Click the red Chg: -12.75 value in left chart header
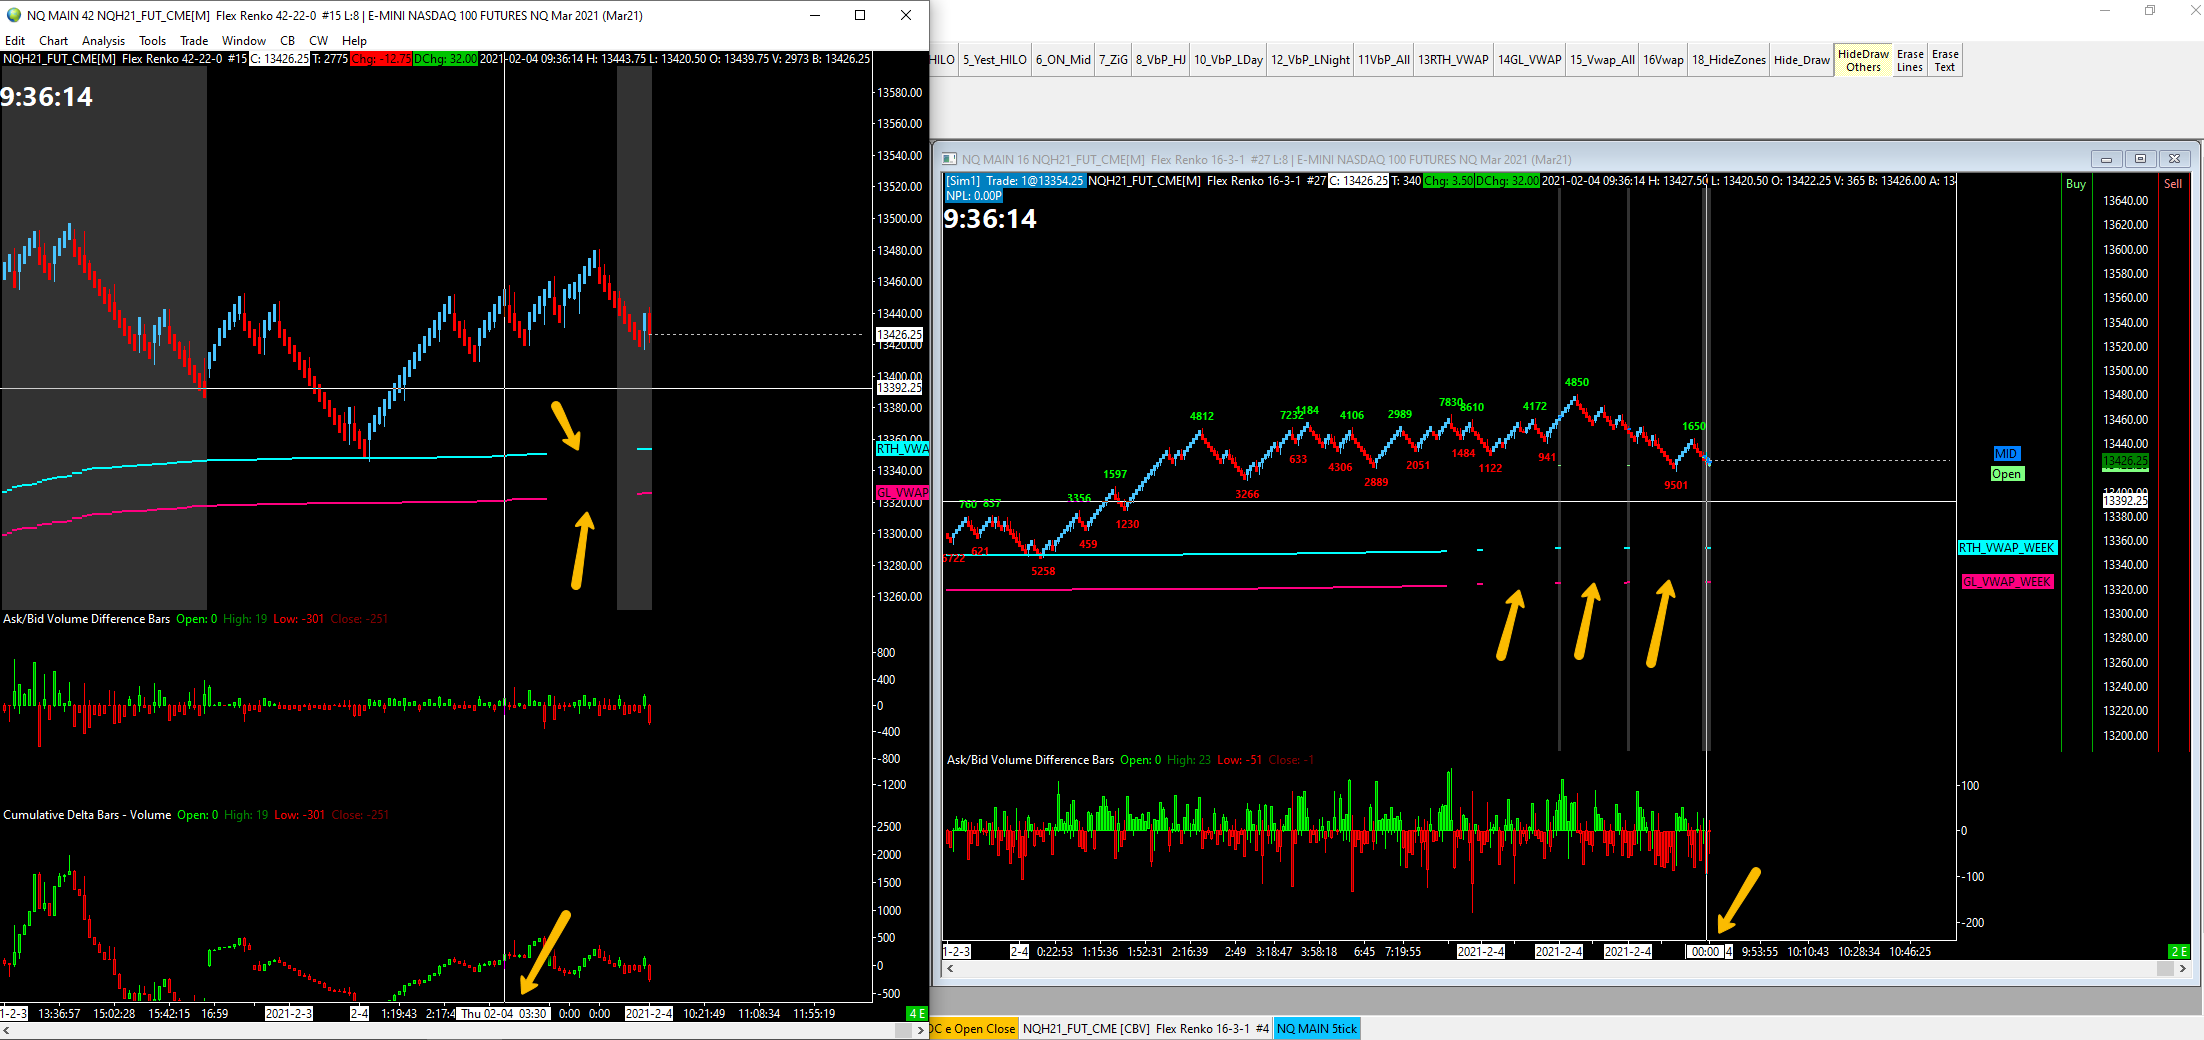Viewport: 2204px width, 1040px height. tap(381, 59)
